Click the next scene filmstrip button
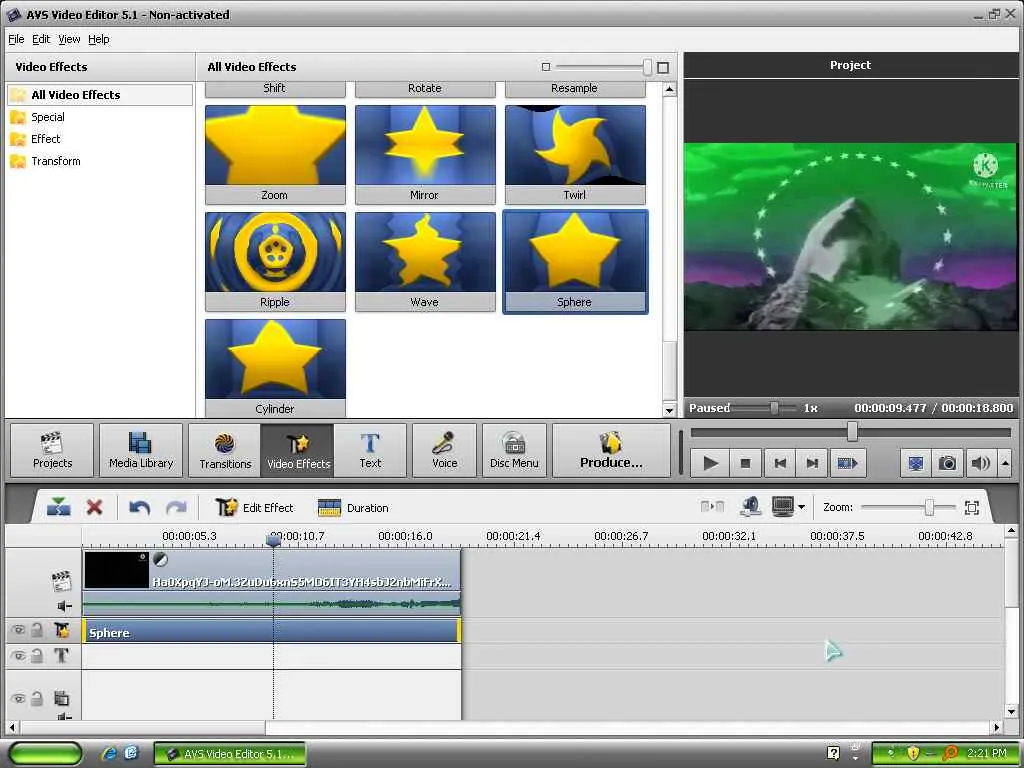 [x=848, y=463]
